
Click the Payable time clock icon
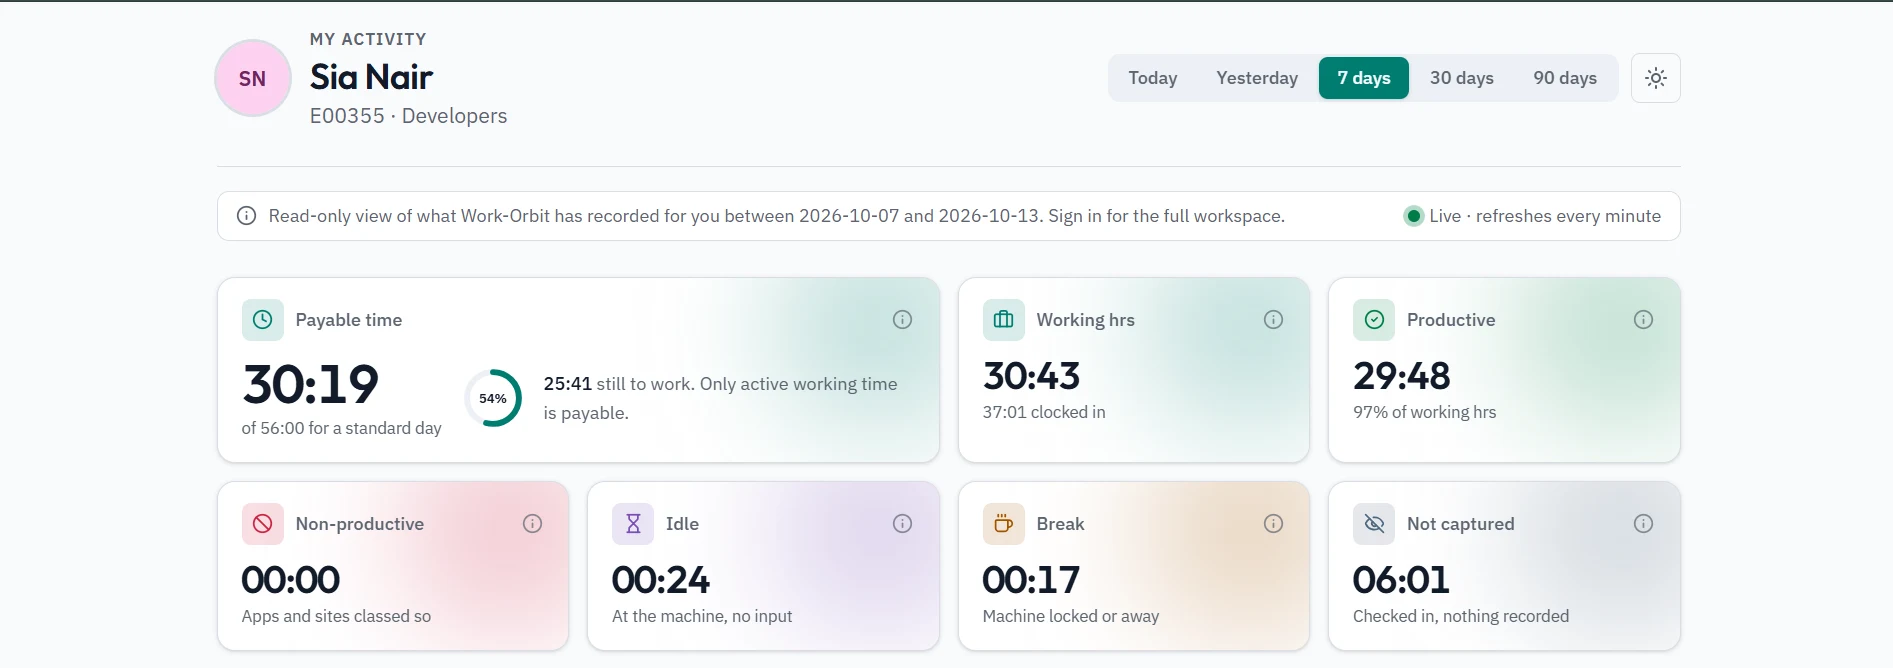pyautogui.click(x=262, y=320)
